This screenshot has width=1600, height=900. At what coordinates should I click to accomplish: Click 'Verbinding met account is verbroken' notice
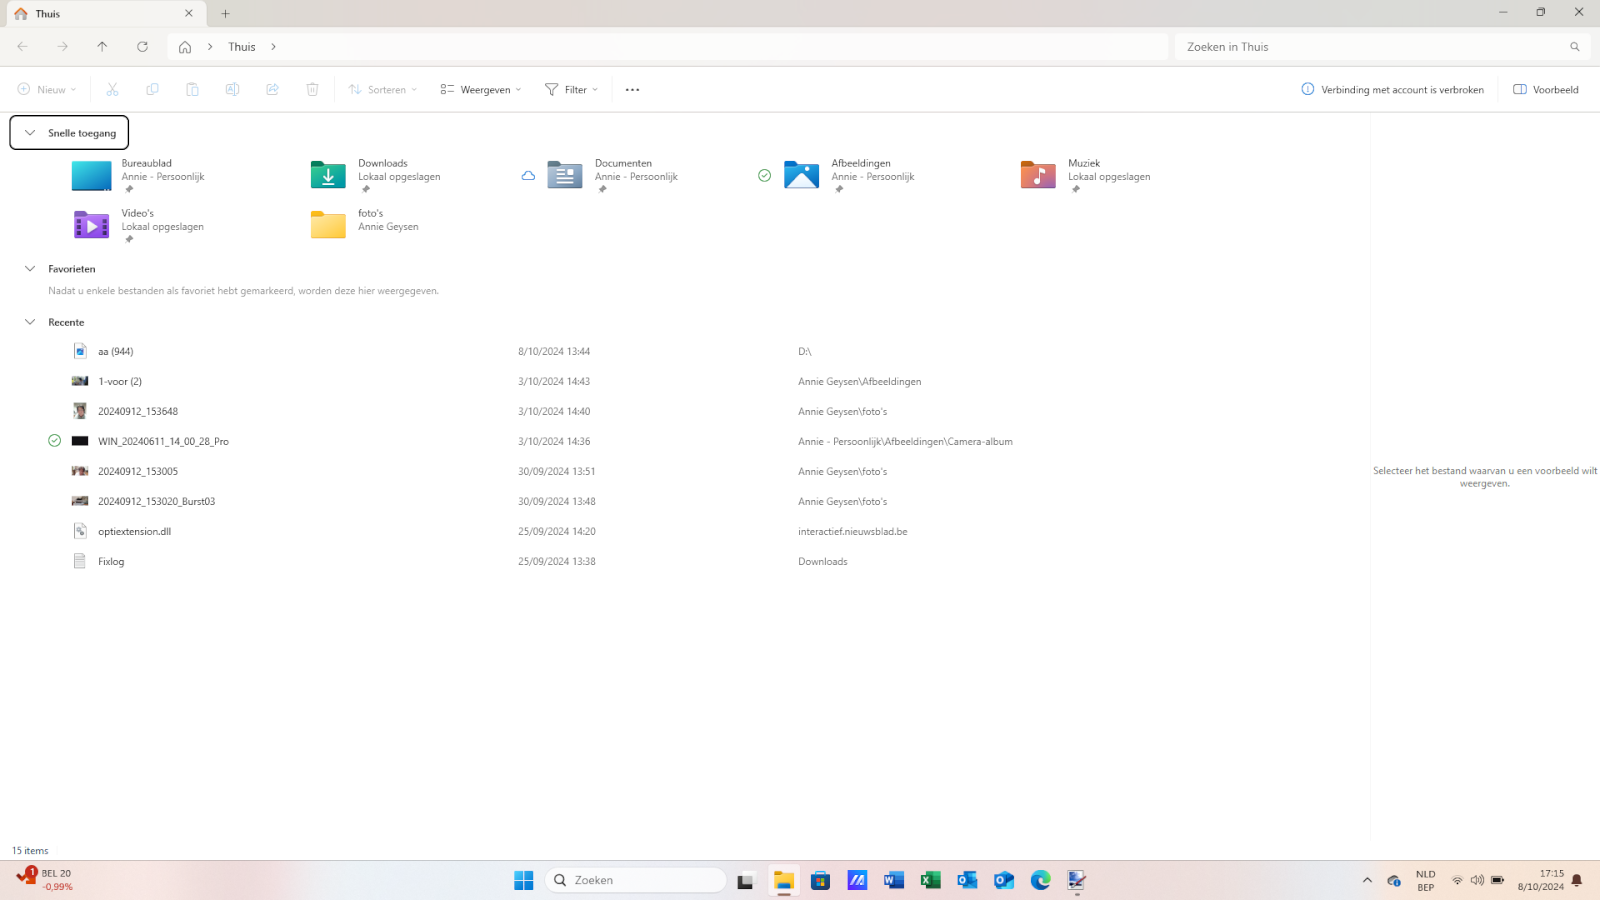pos(1392,90)
